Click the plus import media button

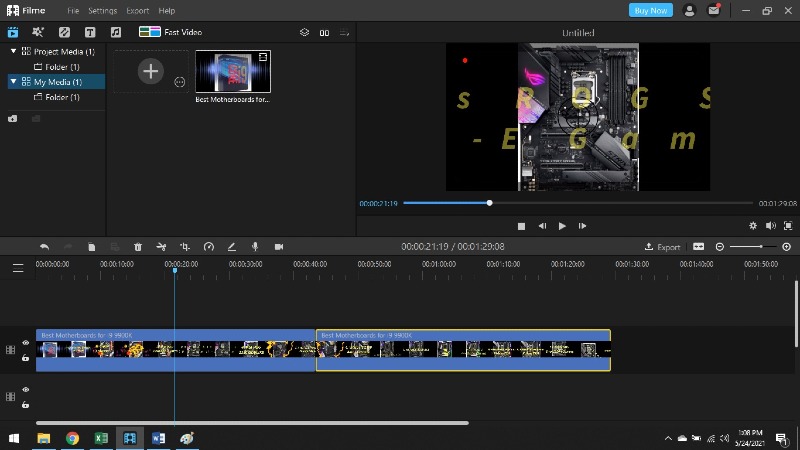(151, 71)
